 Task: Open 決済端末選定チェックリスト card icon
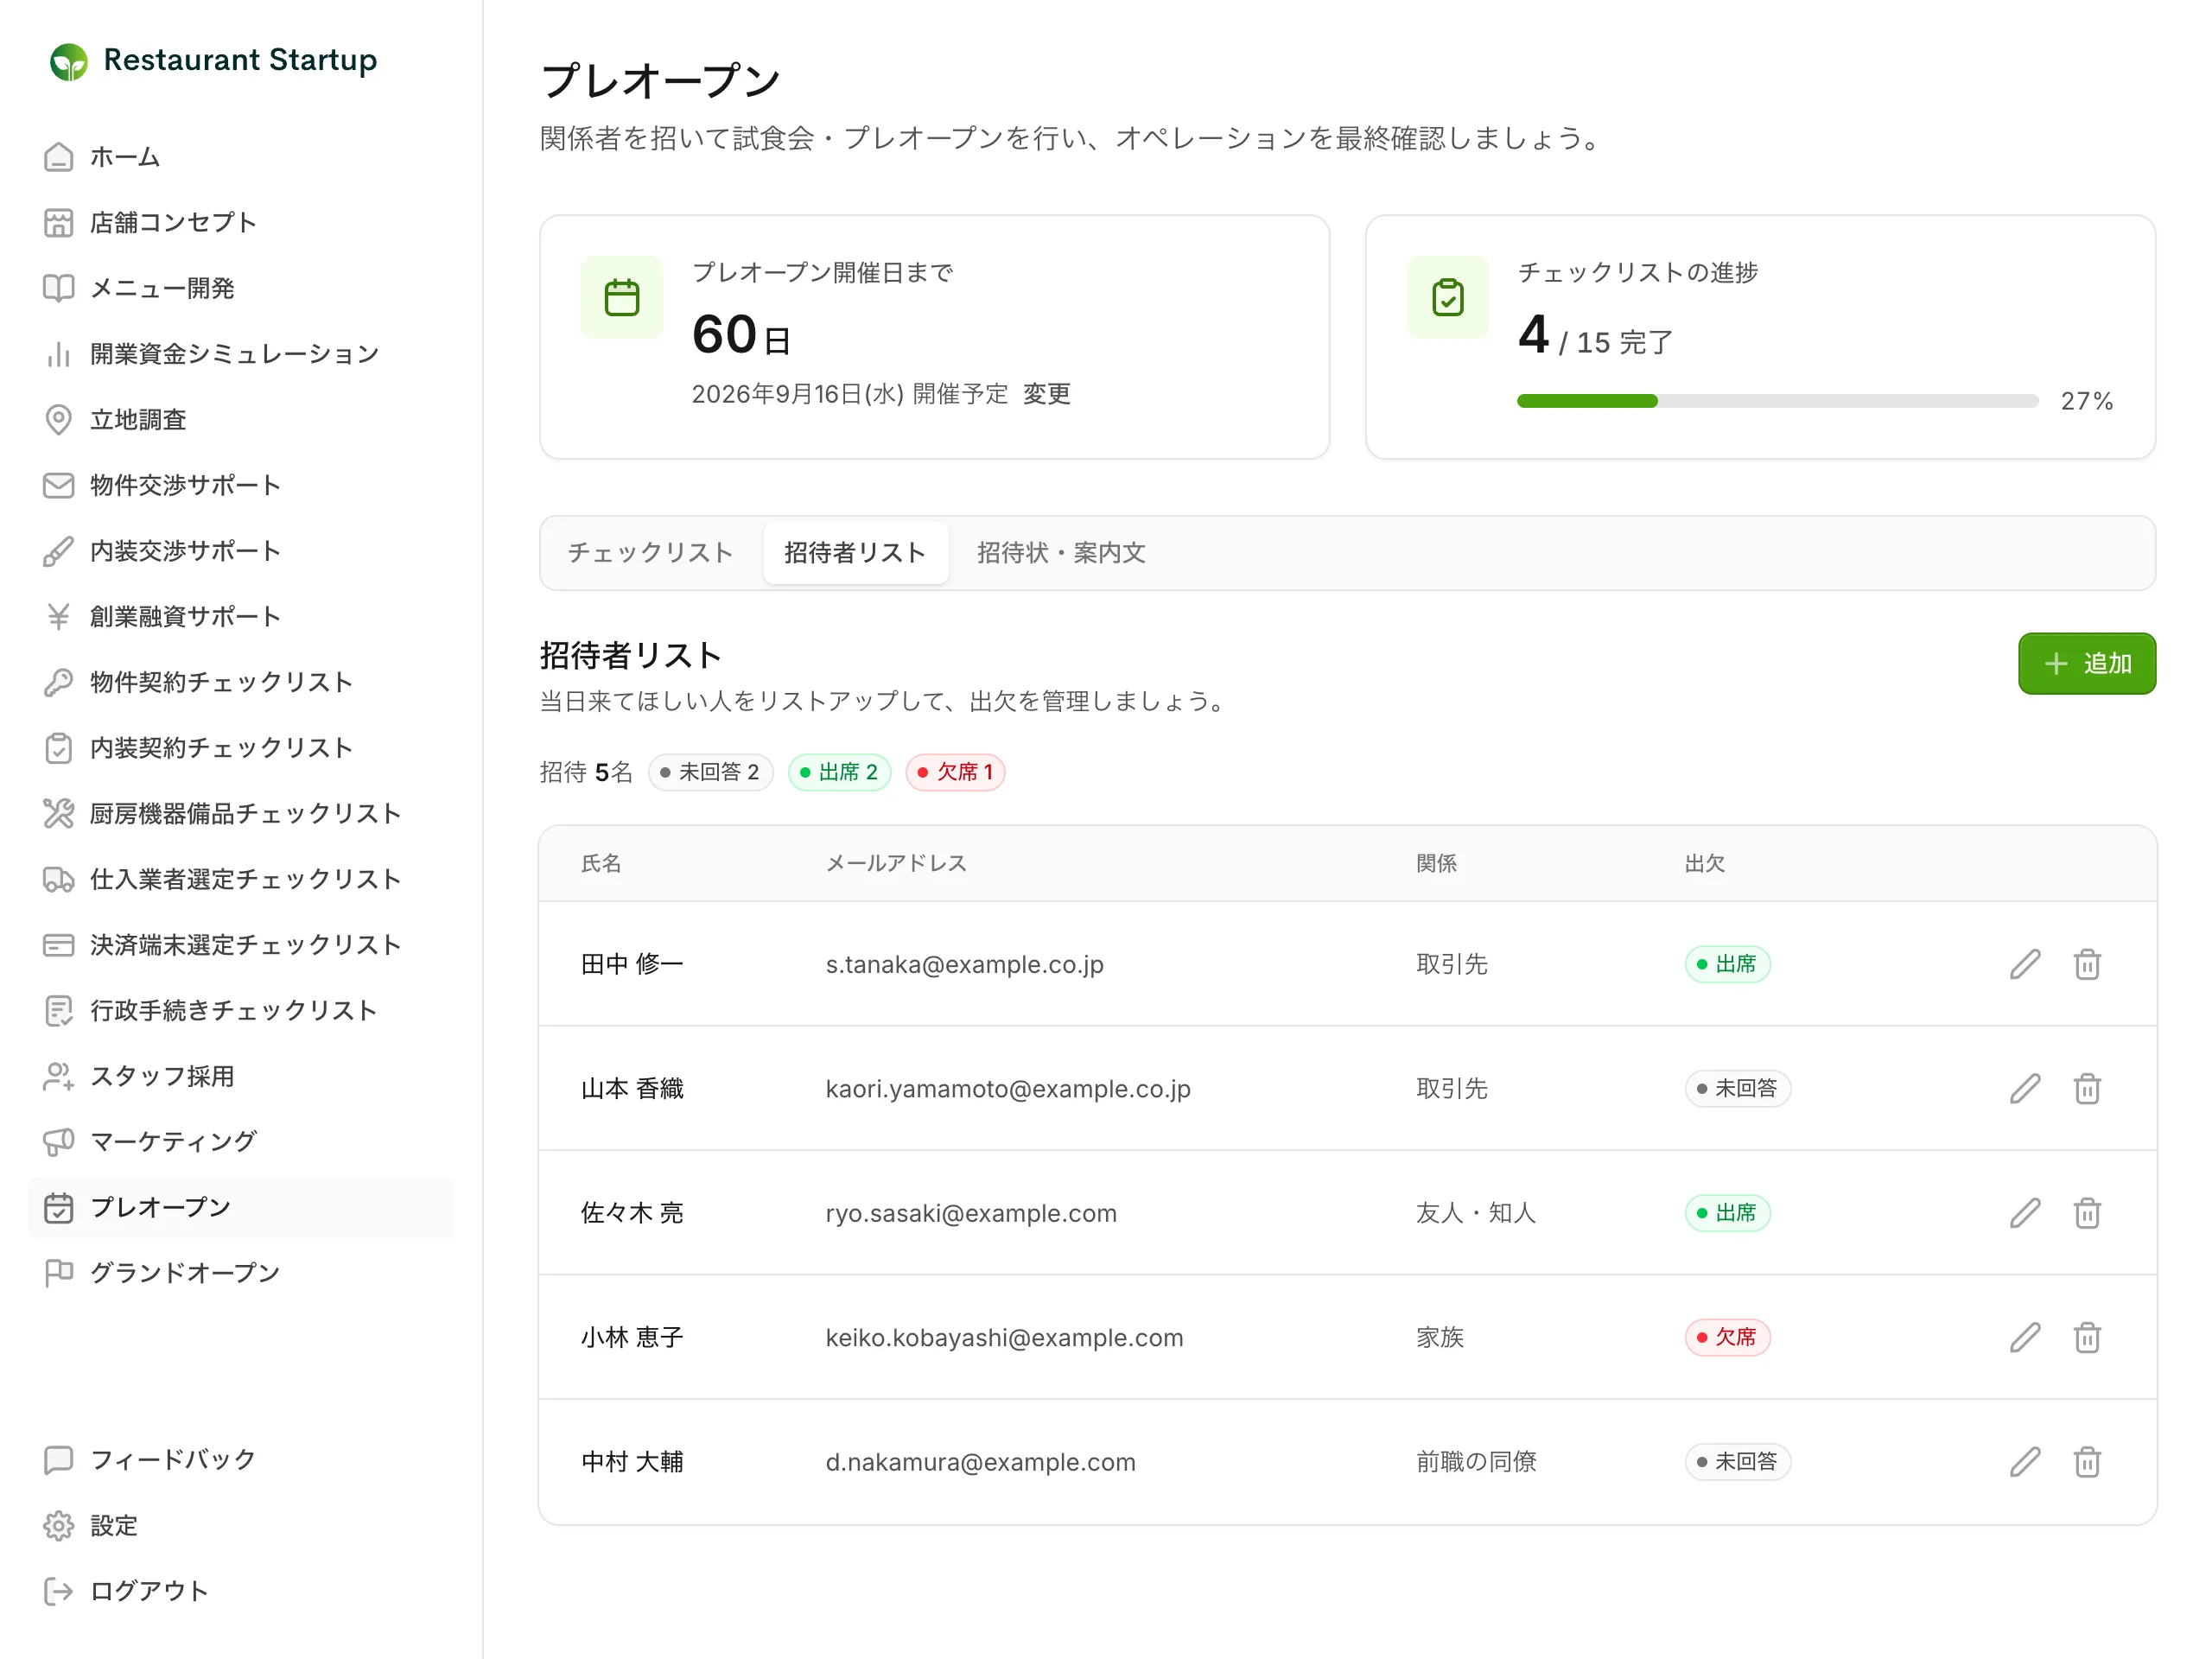tap(59, 945)
